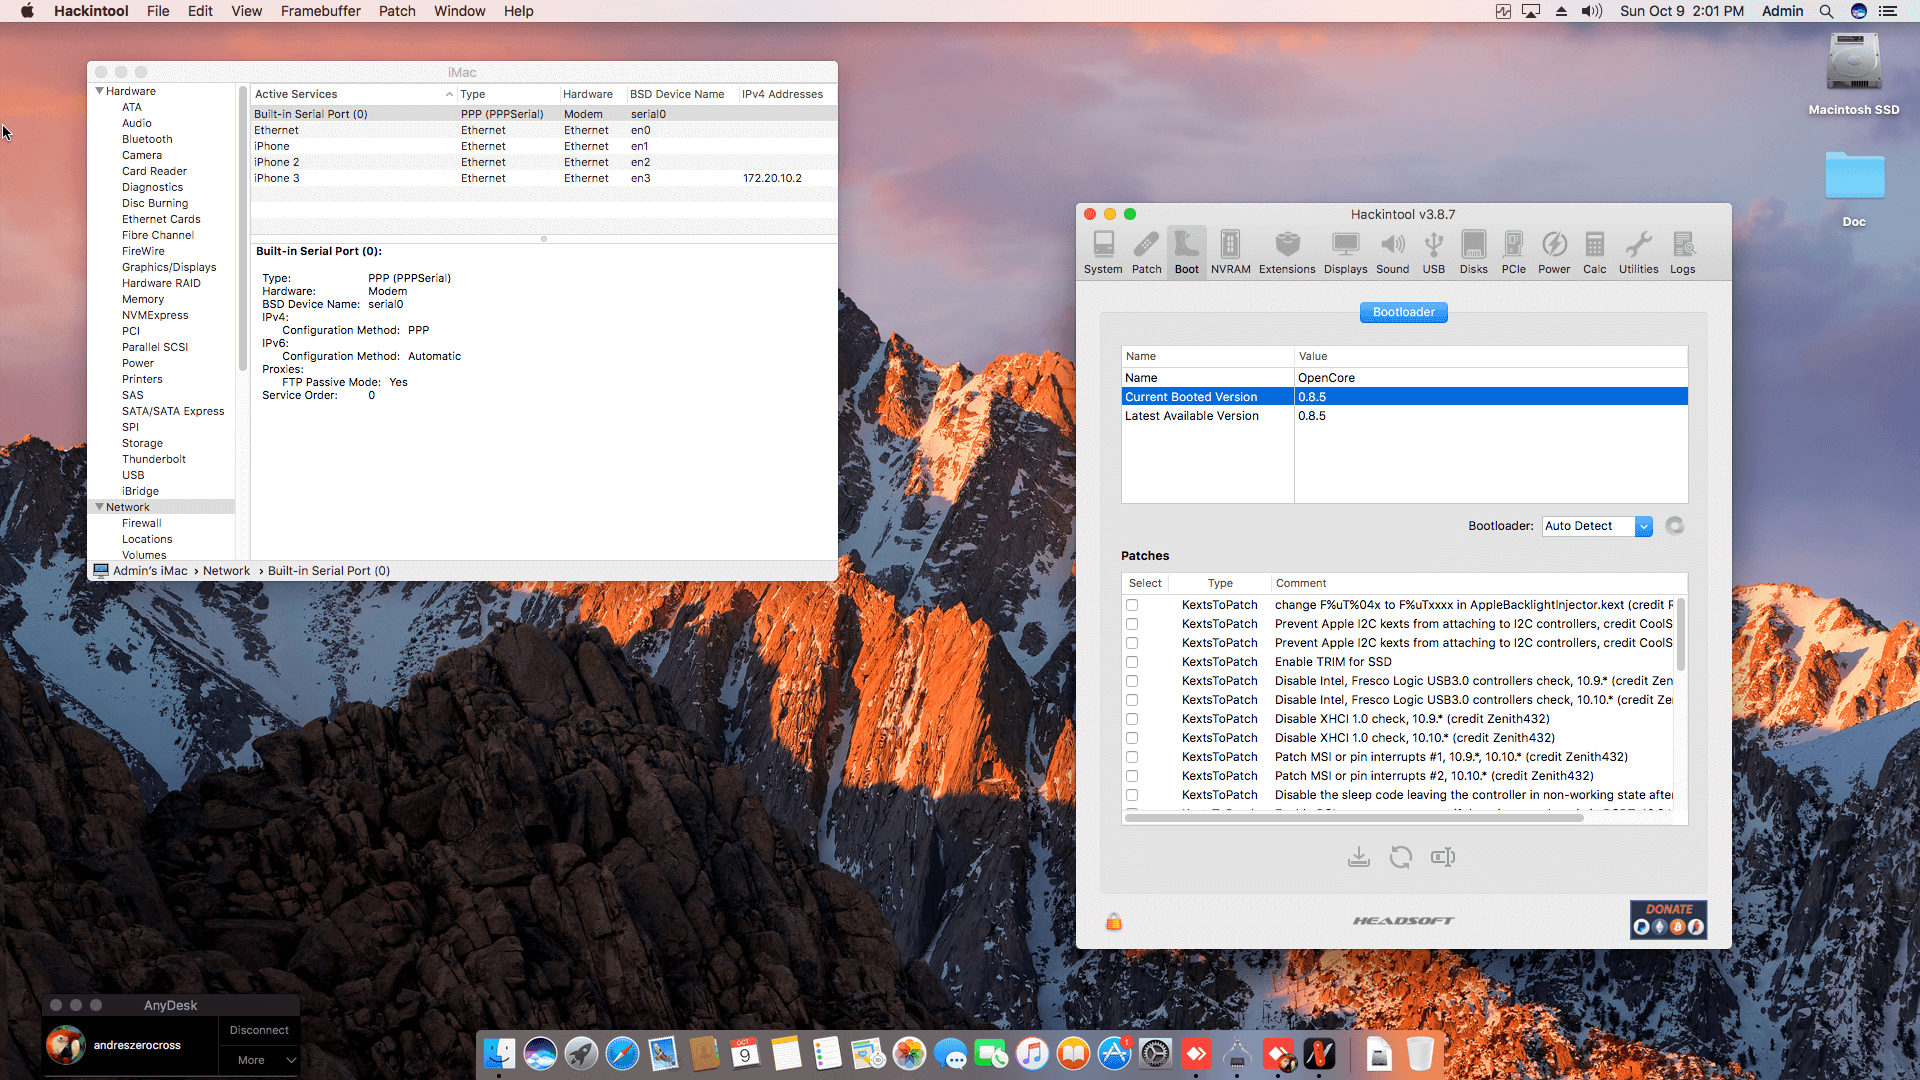Open the Logs section
This screenshot has width=1920, height=1080.
tap(1683, 252)
